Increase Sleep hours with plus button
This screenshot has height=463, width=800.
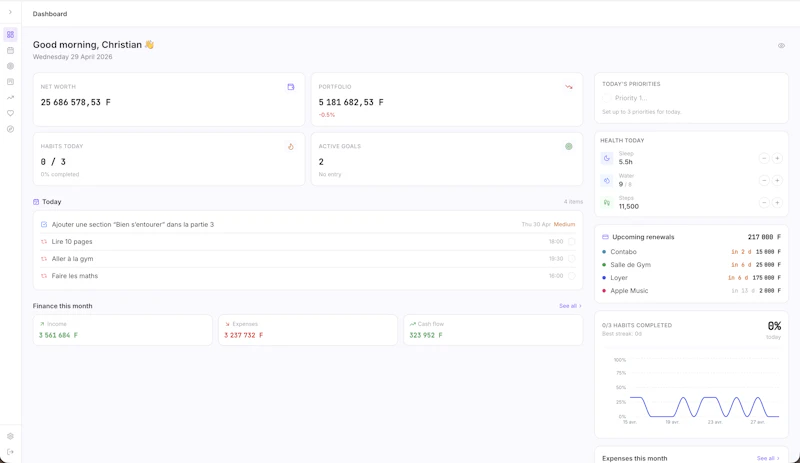(x=777, y=158)
